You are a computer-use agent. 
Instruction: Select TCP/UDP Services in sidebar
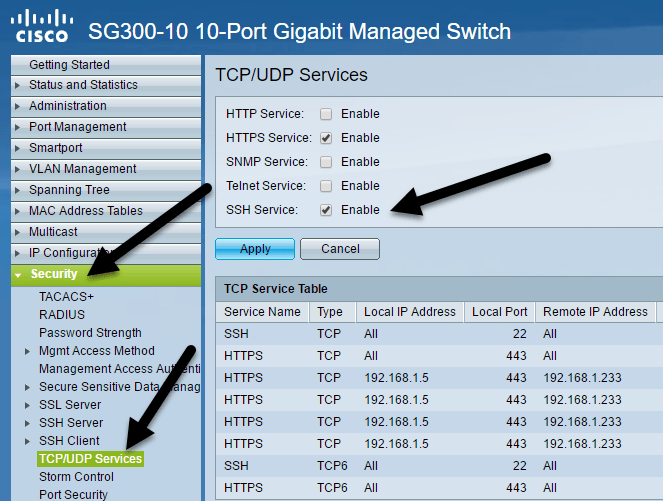(x=90, y=459)
